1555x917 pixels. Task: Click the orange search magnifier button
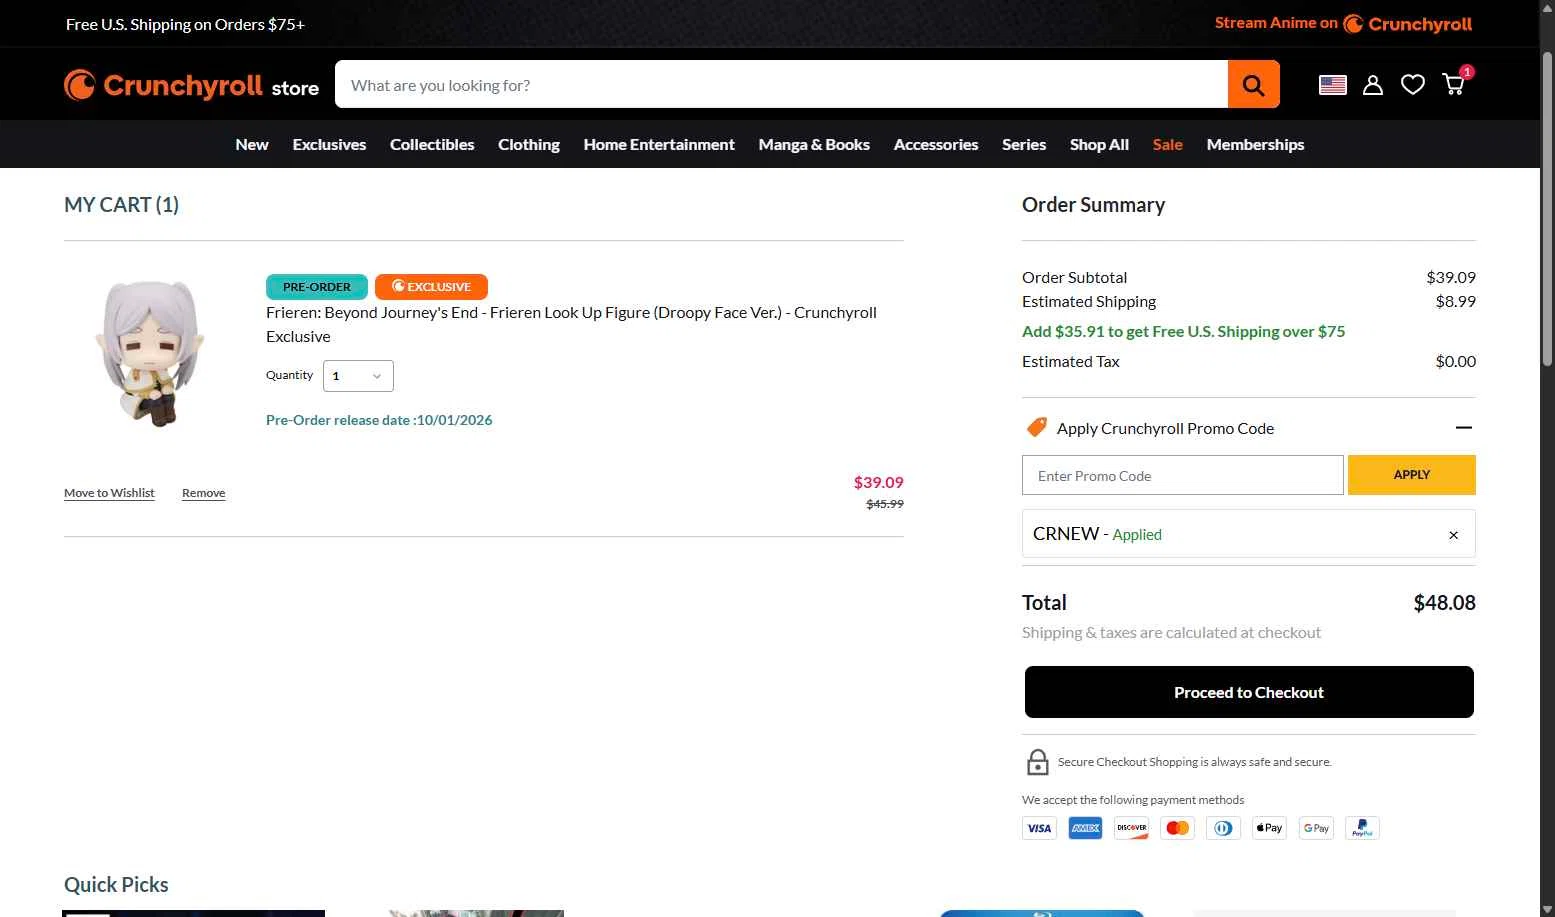1253,85
